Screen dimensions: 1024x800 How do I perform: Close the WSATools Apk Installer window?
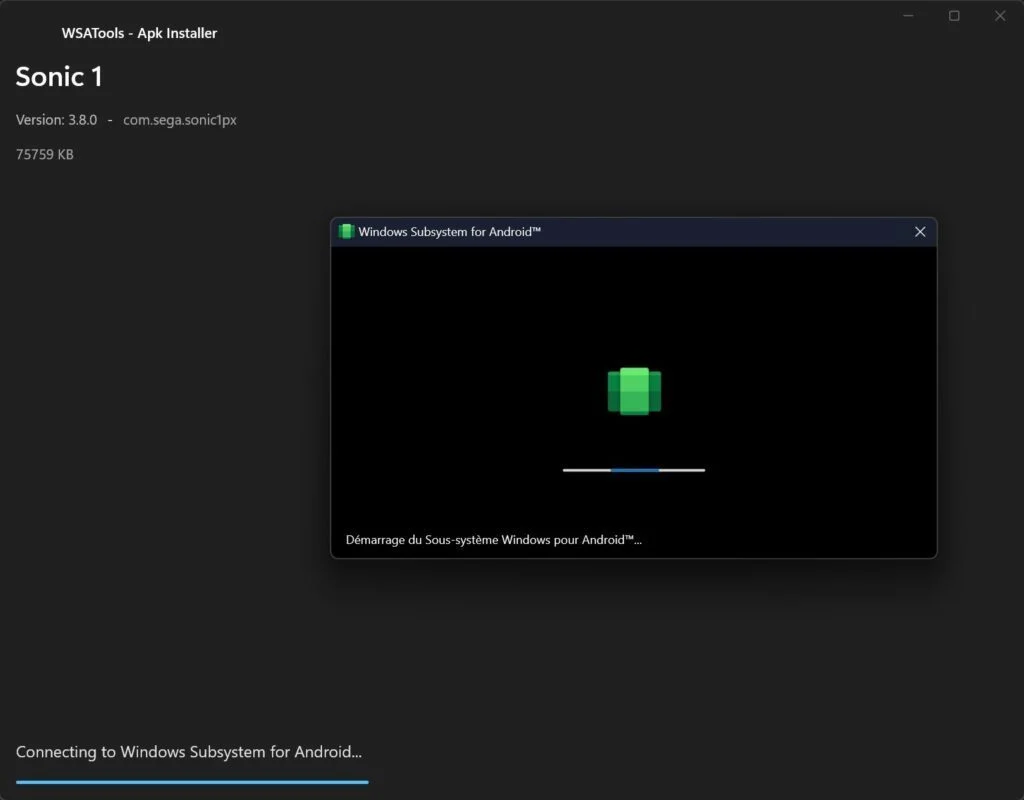(x=1000, y=16)
